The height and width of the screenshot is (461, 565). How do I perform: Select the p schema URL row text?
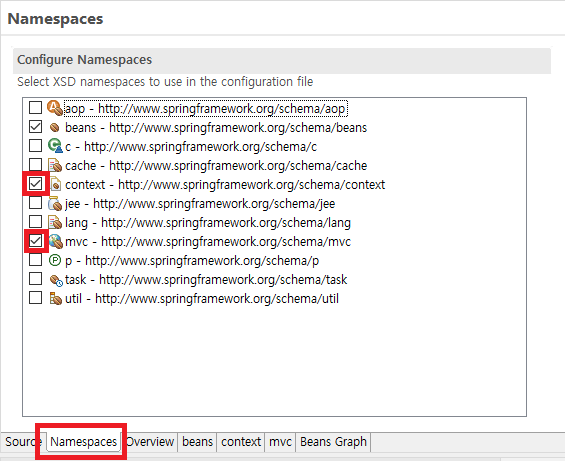(192, 261)
